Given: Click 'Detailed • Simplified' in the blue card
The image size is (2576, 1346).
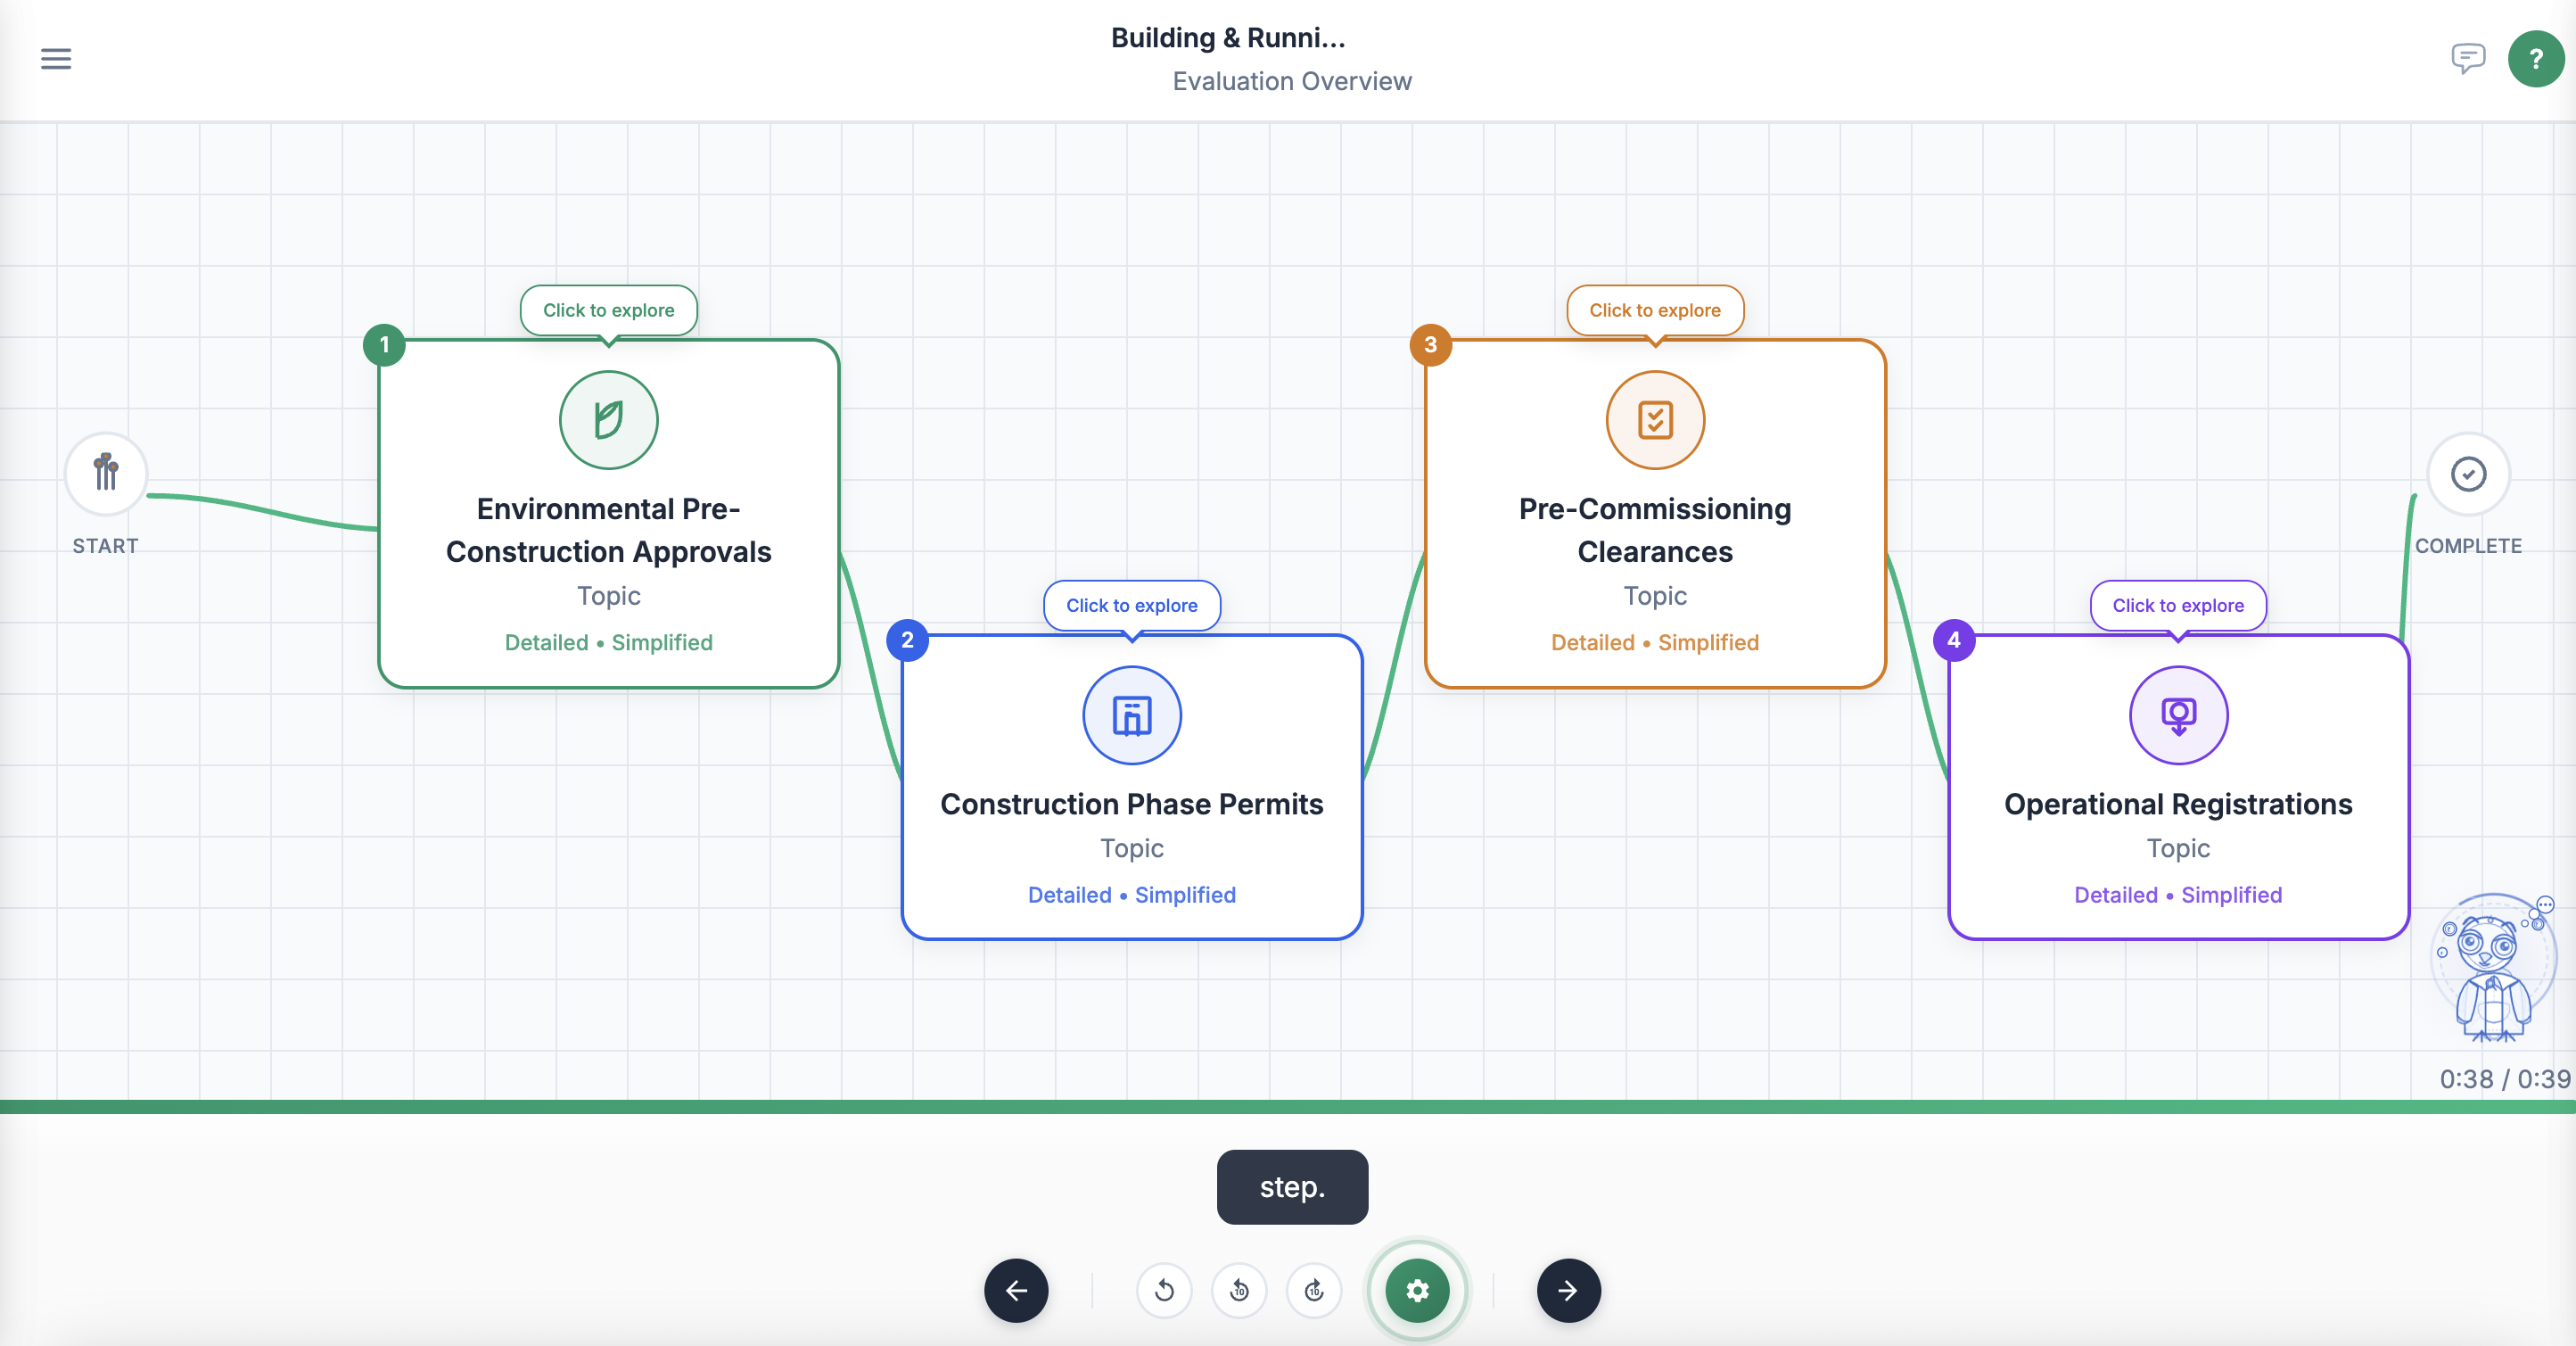Looking at the screenshot, I should (1132, 895).
